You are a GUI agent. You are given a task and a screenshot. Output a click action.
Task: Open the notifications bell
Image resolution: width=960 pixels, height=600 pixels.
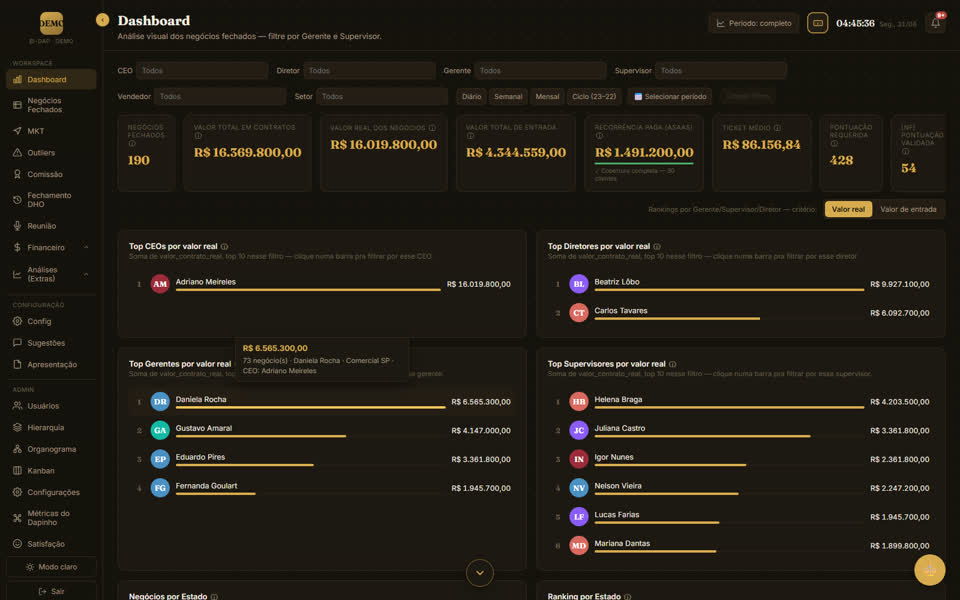pyautogui.click(x=936, y=23)
